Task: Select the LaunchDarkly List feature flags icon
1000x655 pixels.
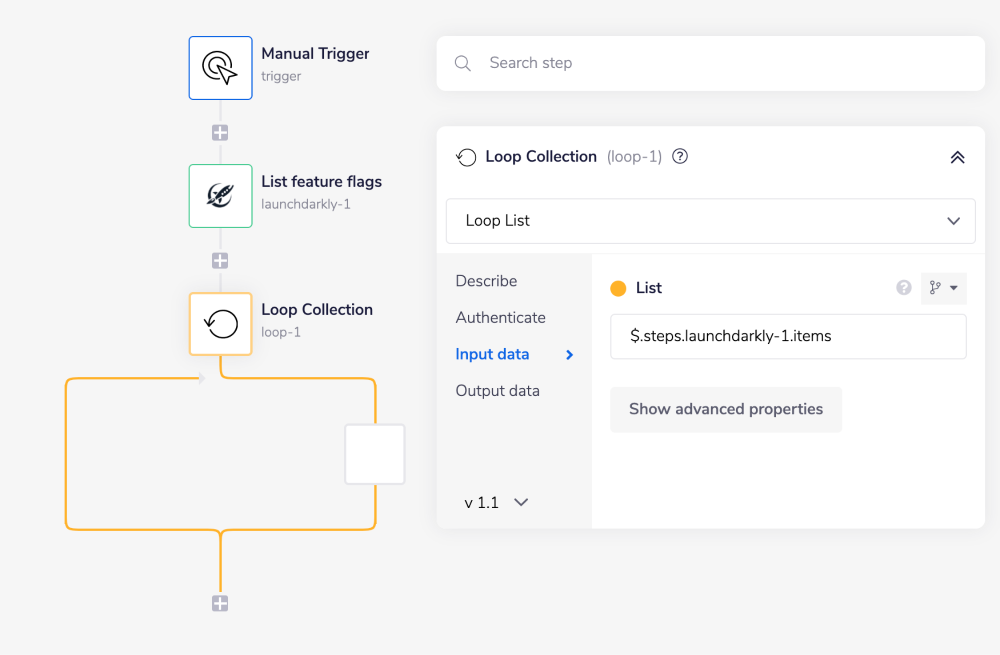Action: [220, 196]
